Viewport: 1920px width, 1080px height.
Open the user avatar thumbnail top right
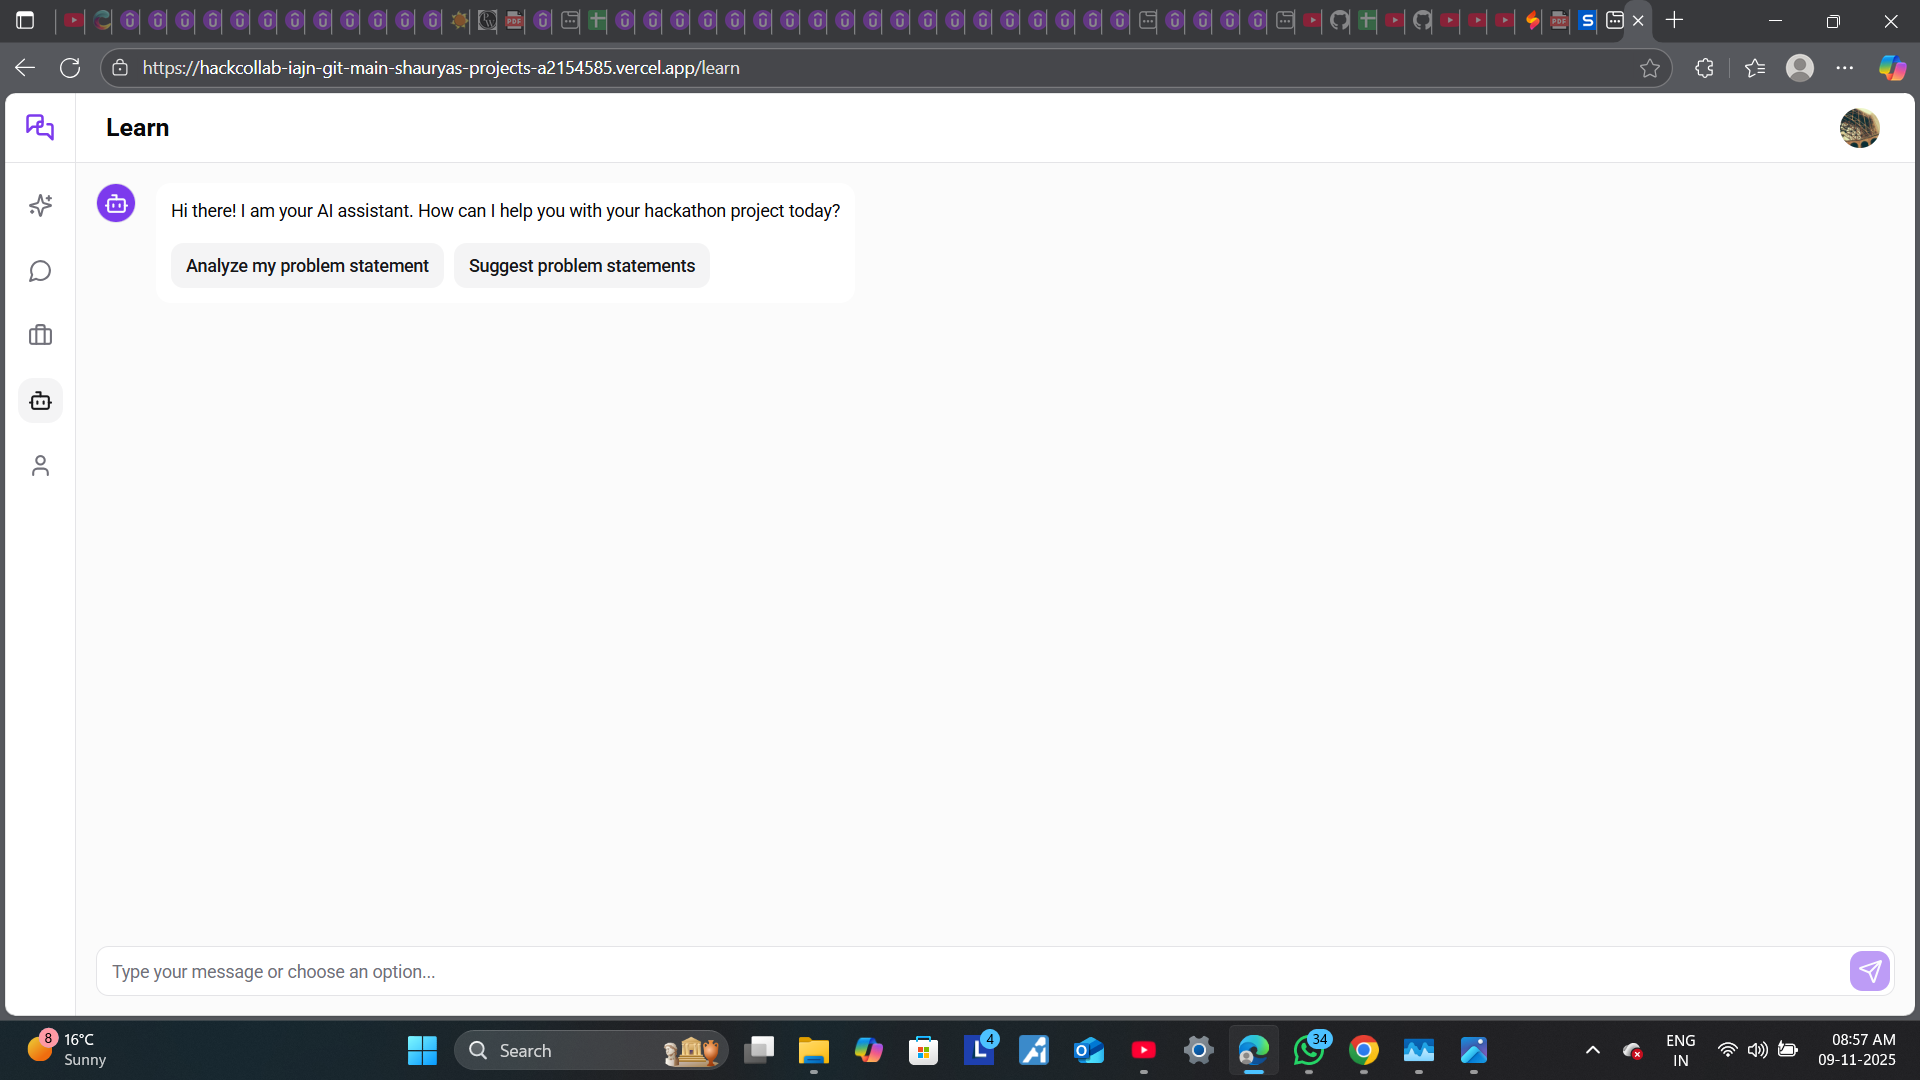[1859, 128]
